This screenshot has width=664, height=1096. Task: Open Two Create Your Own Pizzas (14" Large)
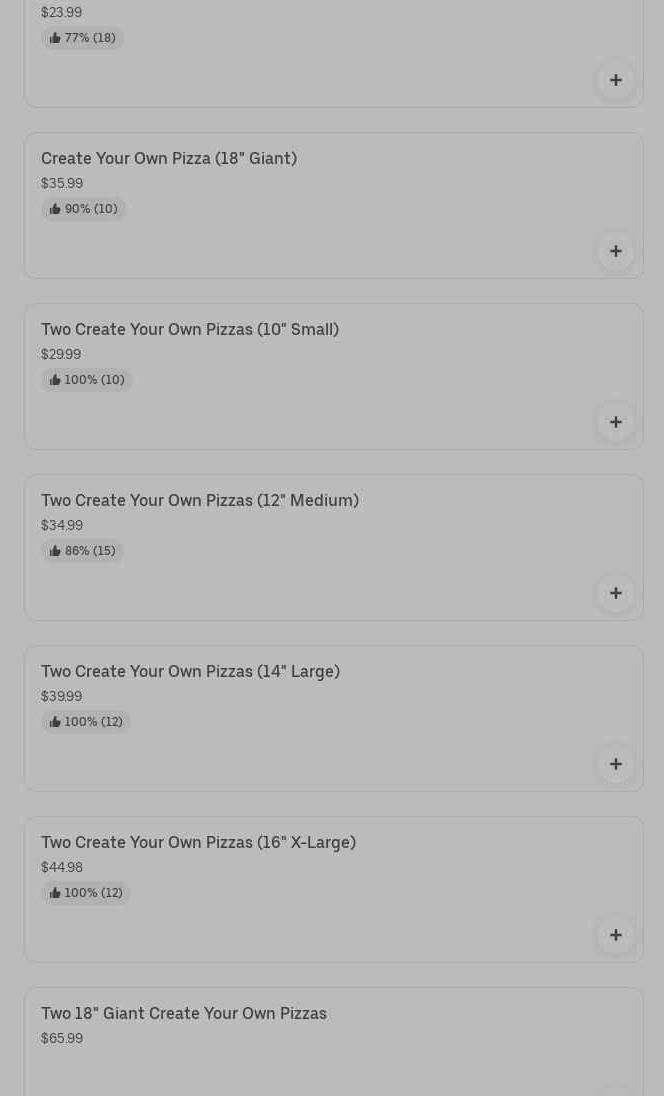(191, 672)
